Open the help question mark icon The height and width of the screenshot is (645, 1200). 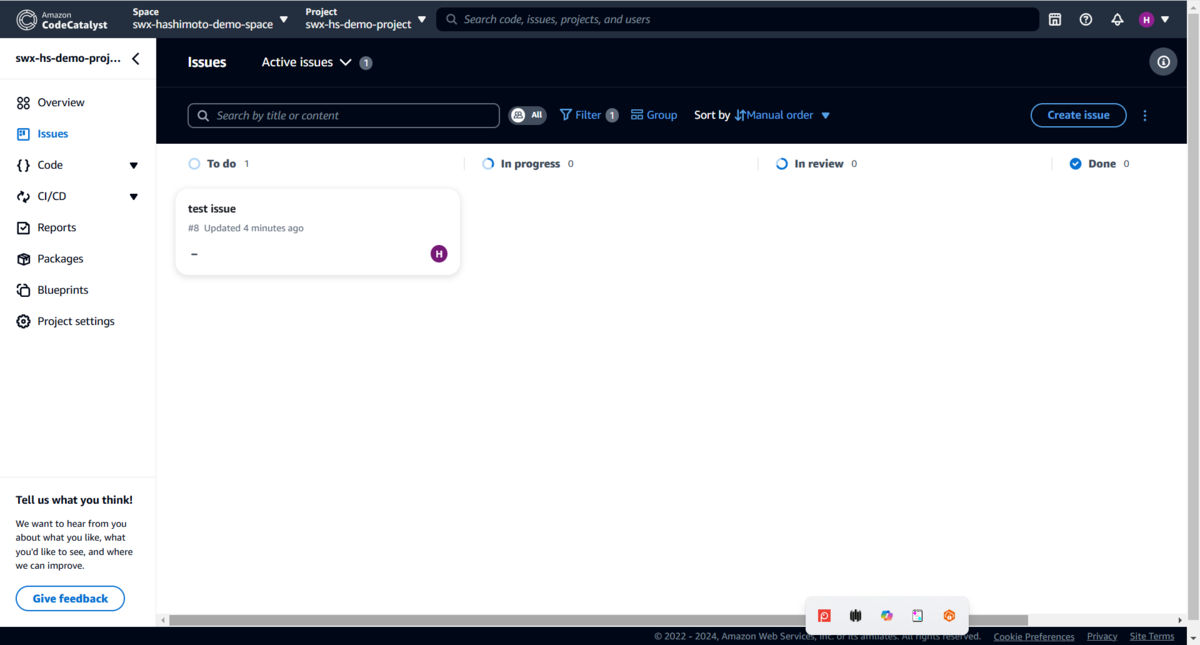point(1086,19)
